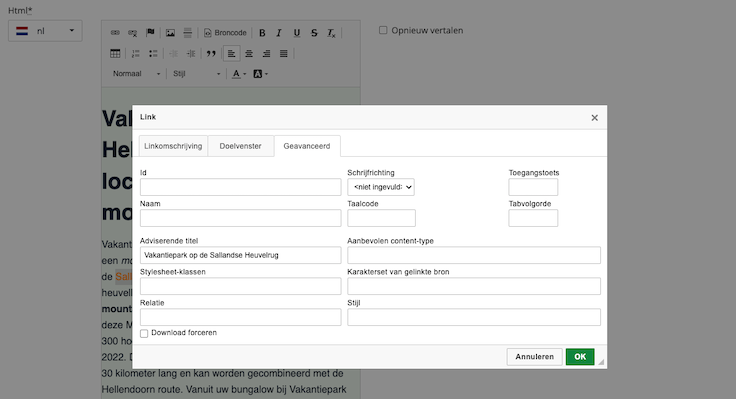Click the bulleted list icon
The width and height of the screenshot is (736, 399).
(153, 54)
